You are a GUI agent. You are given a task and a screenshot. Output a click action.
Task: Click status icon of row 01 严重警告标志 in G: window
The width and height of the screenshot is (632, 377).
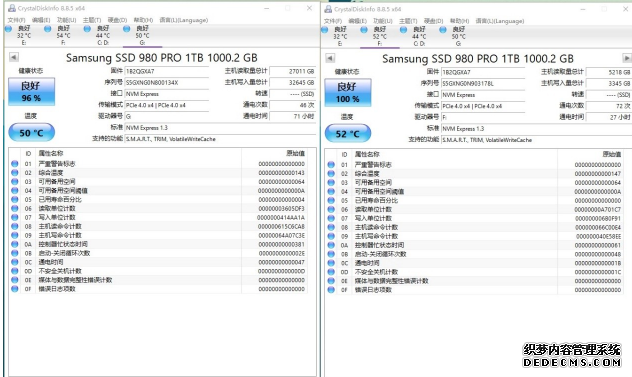(x=15, y=164)
